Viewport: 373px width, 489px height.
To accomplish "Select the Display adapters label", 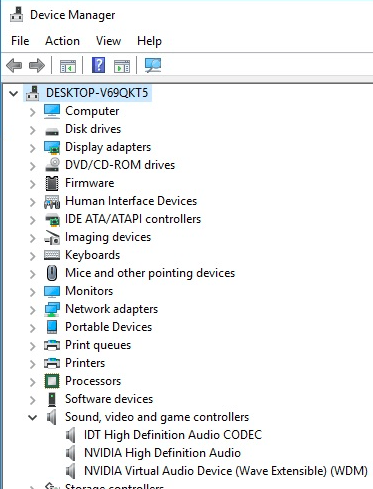I will coord(108,147).
